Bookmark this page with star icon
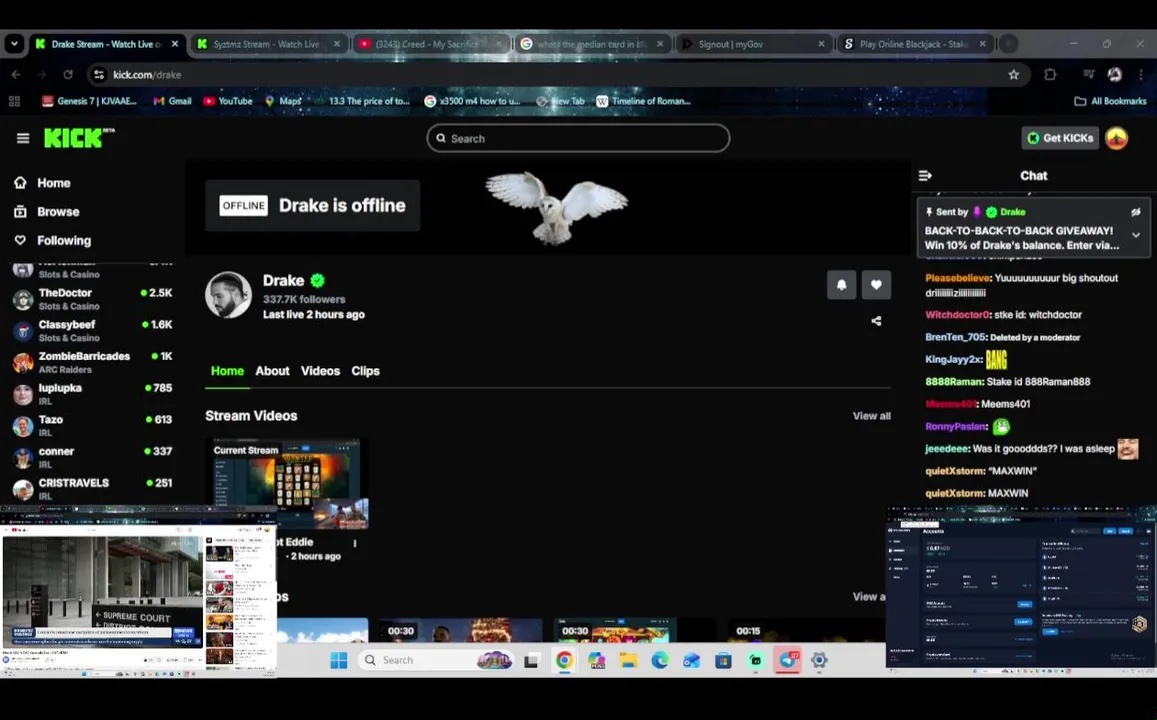This screenshot has height=720, width=1157. [1014, 75]
